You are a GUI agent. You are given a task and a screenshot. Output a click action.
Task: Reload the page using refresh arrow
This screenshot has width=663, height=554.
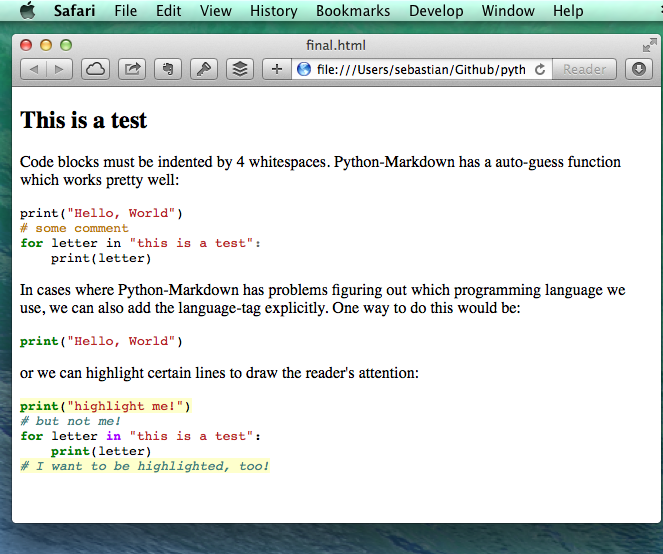(x=540, y=69)
